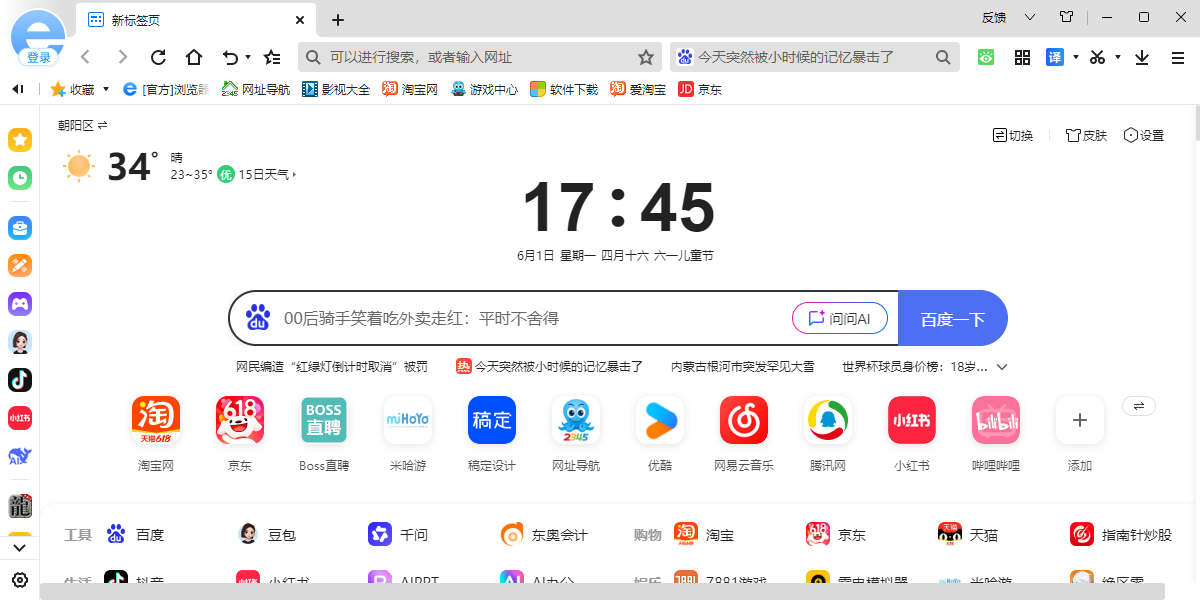This screenshot has width=1200, height=600.
Task: Reload the page with refresh icon
Action: [158, 57]
